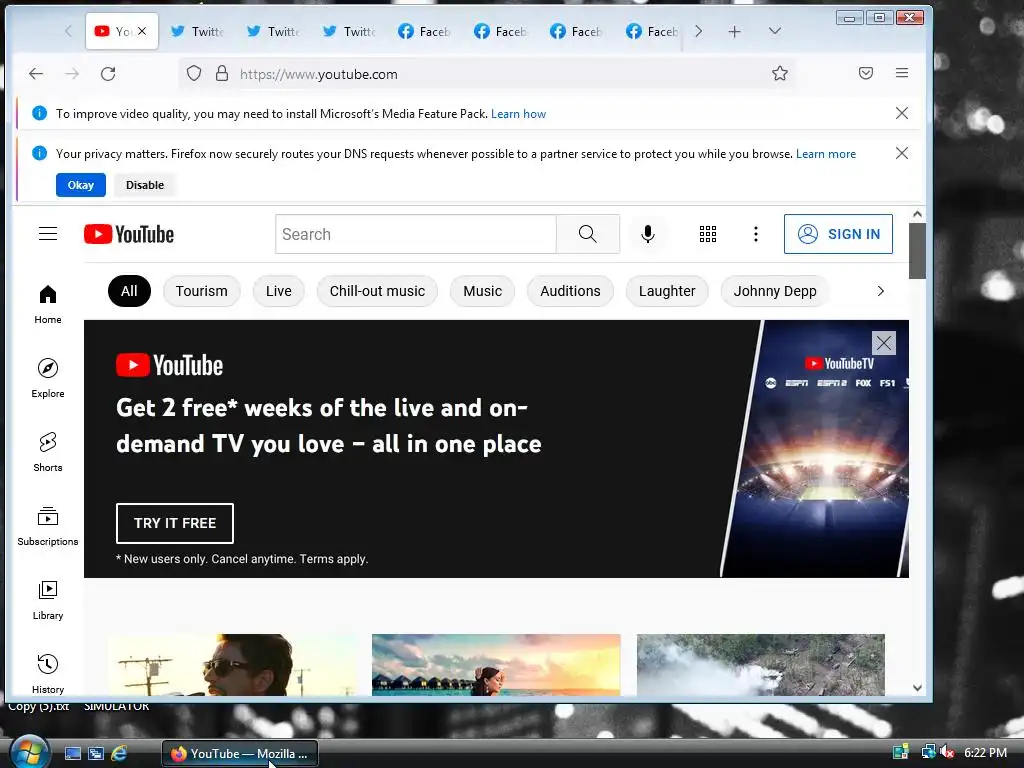The height and width of the screenshot is (768, 1024).
Task: Open History in the sidebar
Action: coord(48,674)
